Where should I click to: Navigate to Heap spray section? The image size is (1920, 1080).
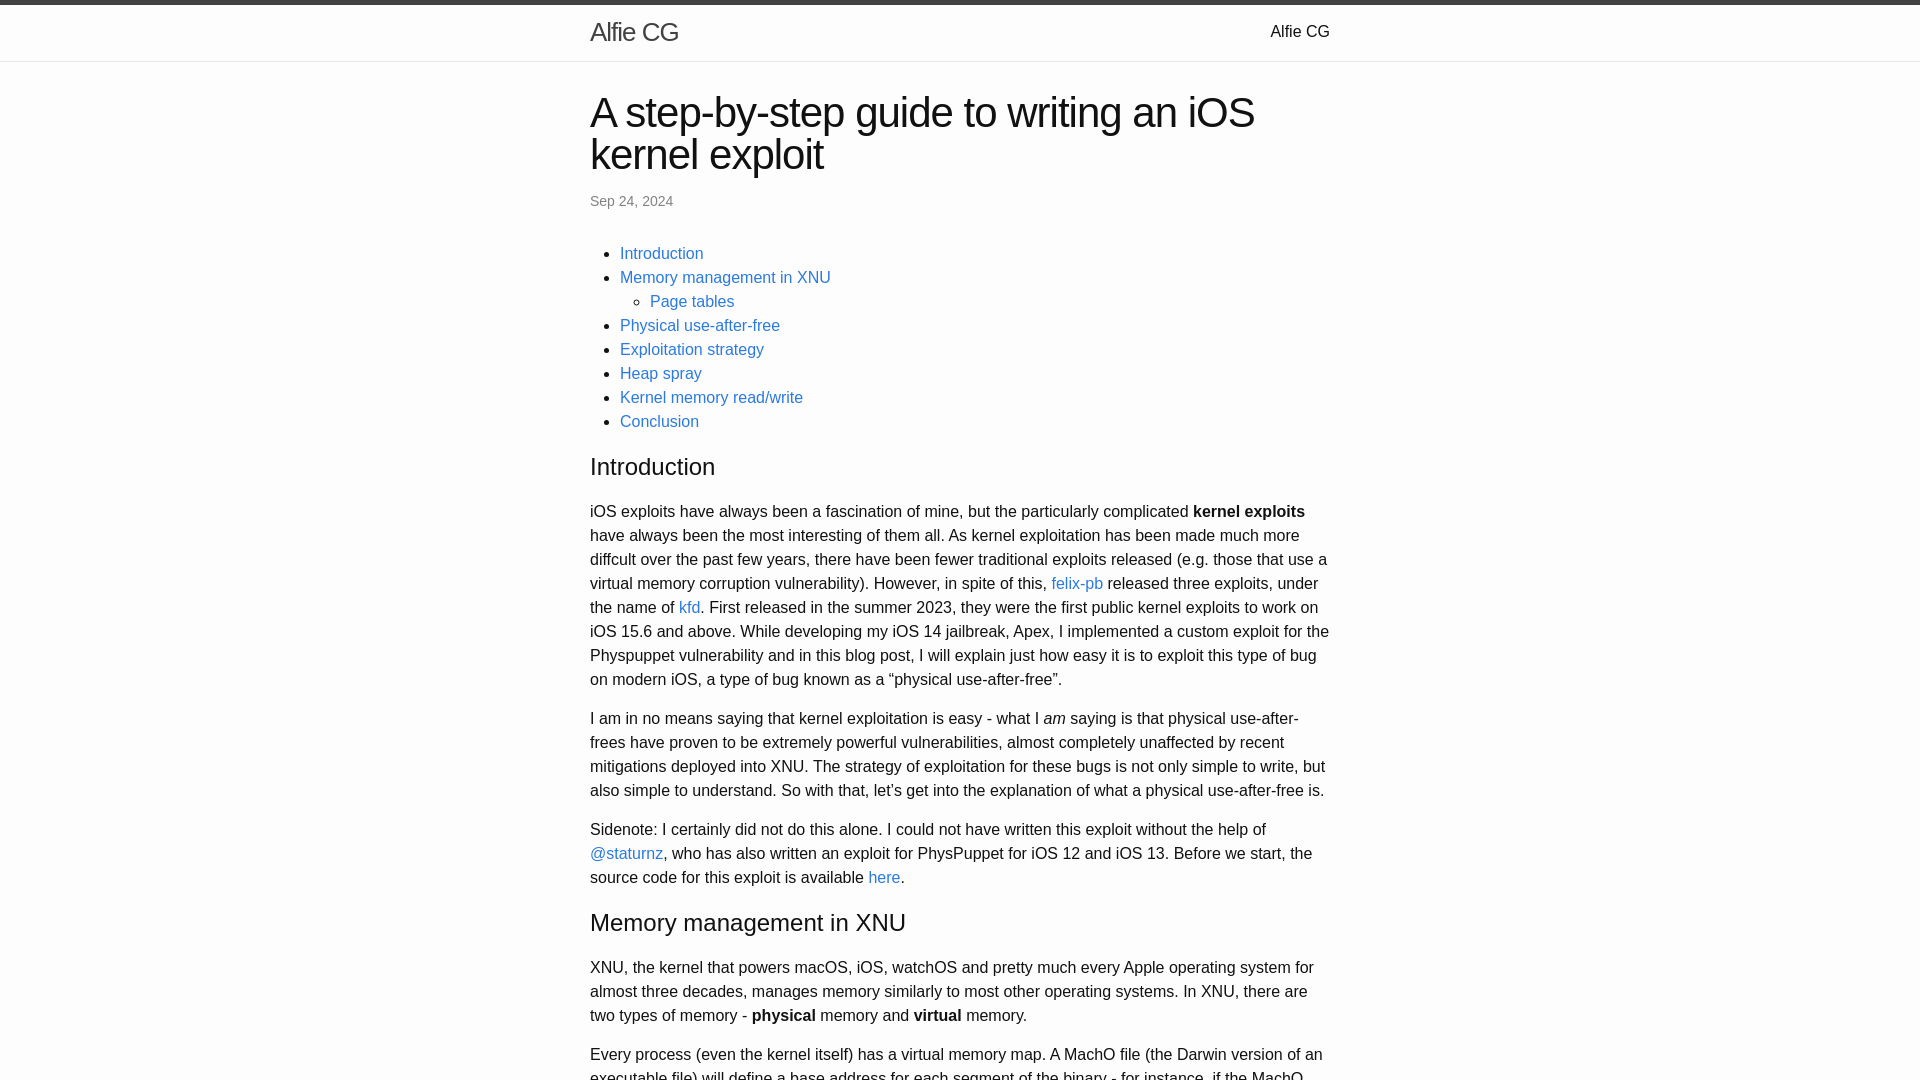(x=661, y=373)
